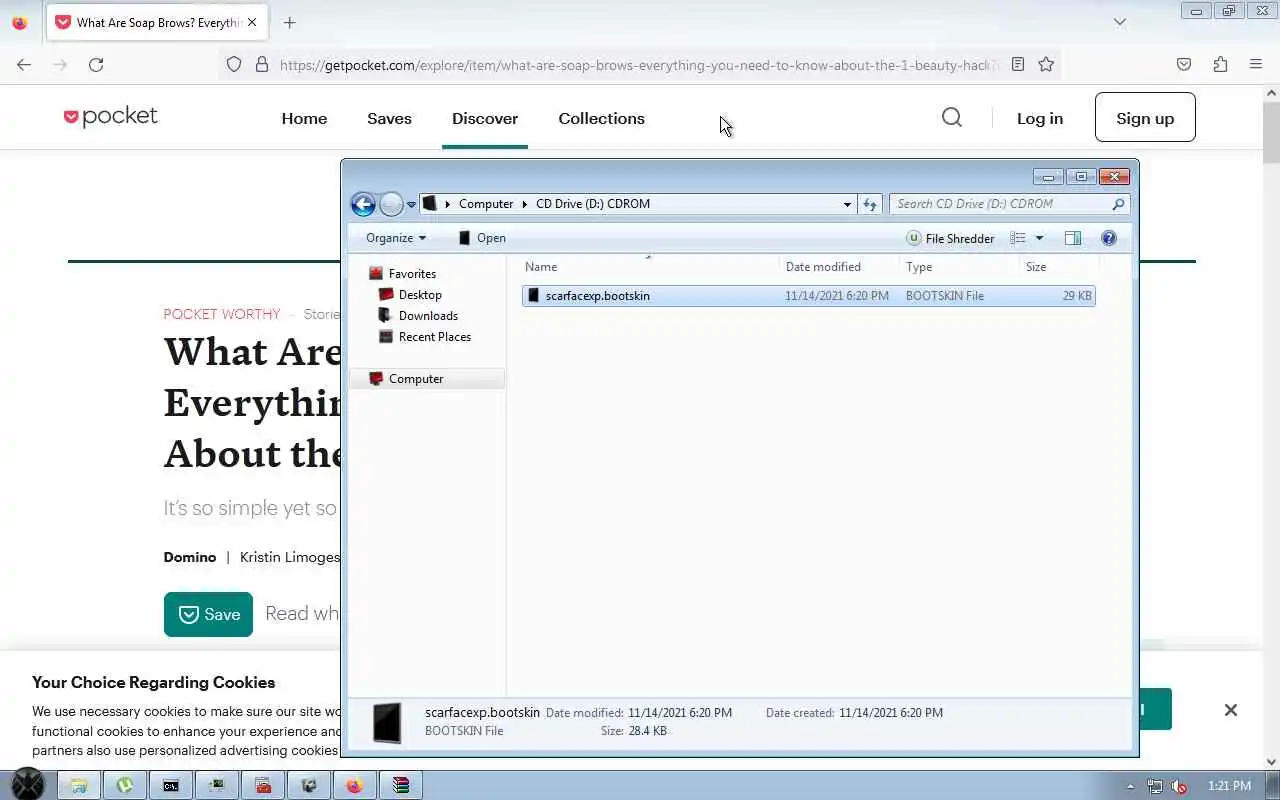Select Favorites in the navigation pane
Viewport: 1280px width, 800px height.
point(412,274)
